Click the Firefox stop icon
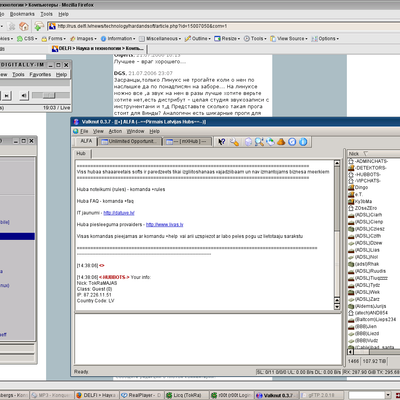Screen dimensions: 400x400 click(x=12, y=26)
